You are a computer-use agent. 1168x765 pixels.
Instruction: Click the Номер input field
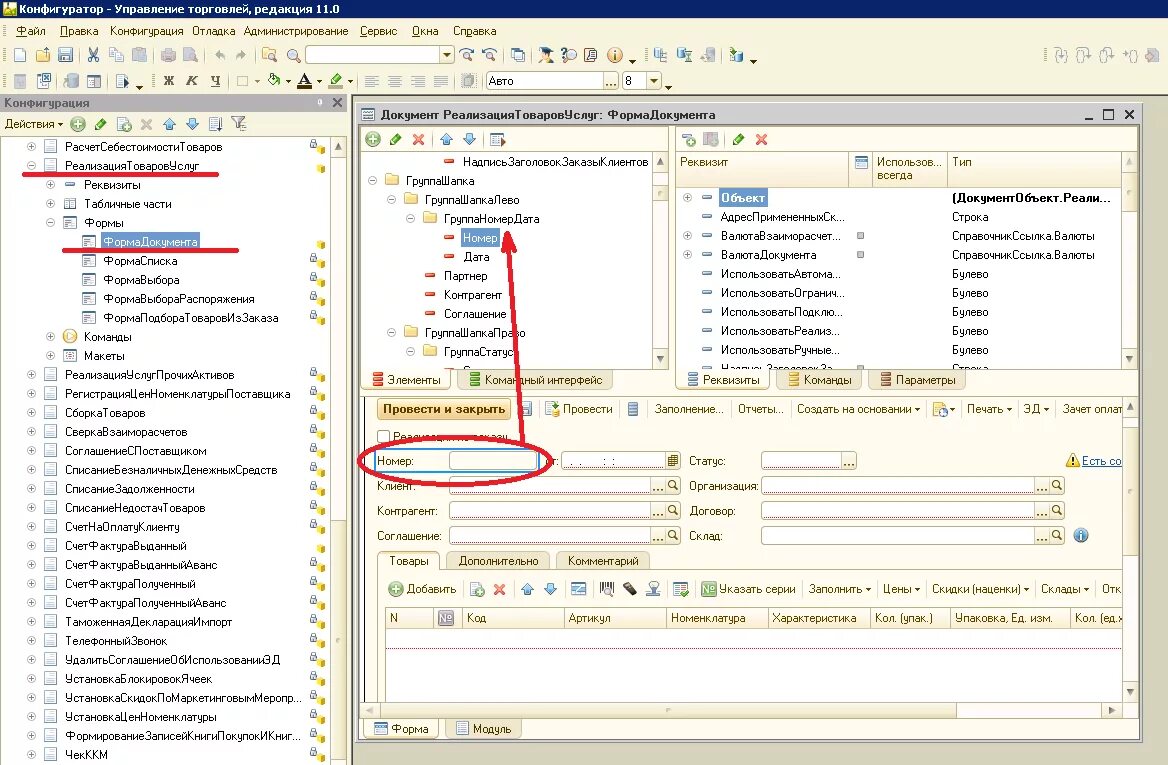[493, 461]
